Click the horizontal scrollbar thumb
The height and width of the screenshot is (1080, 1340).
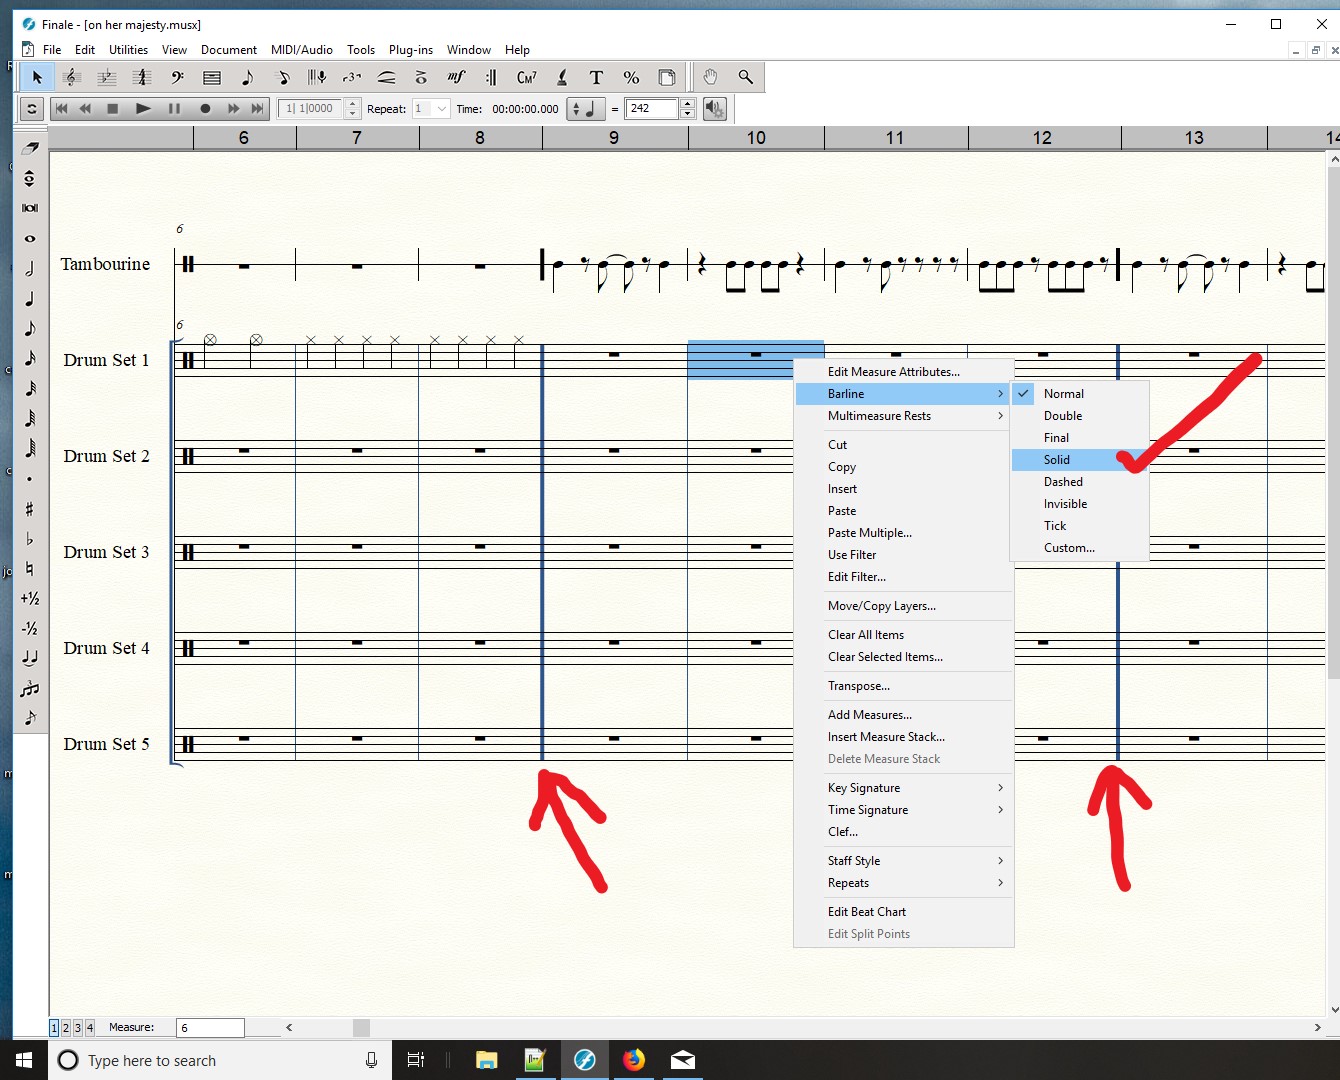[361, 1028]
